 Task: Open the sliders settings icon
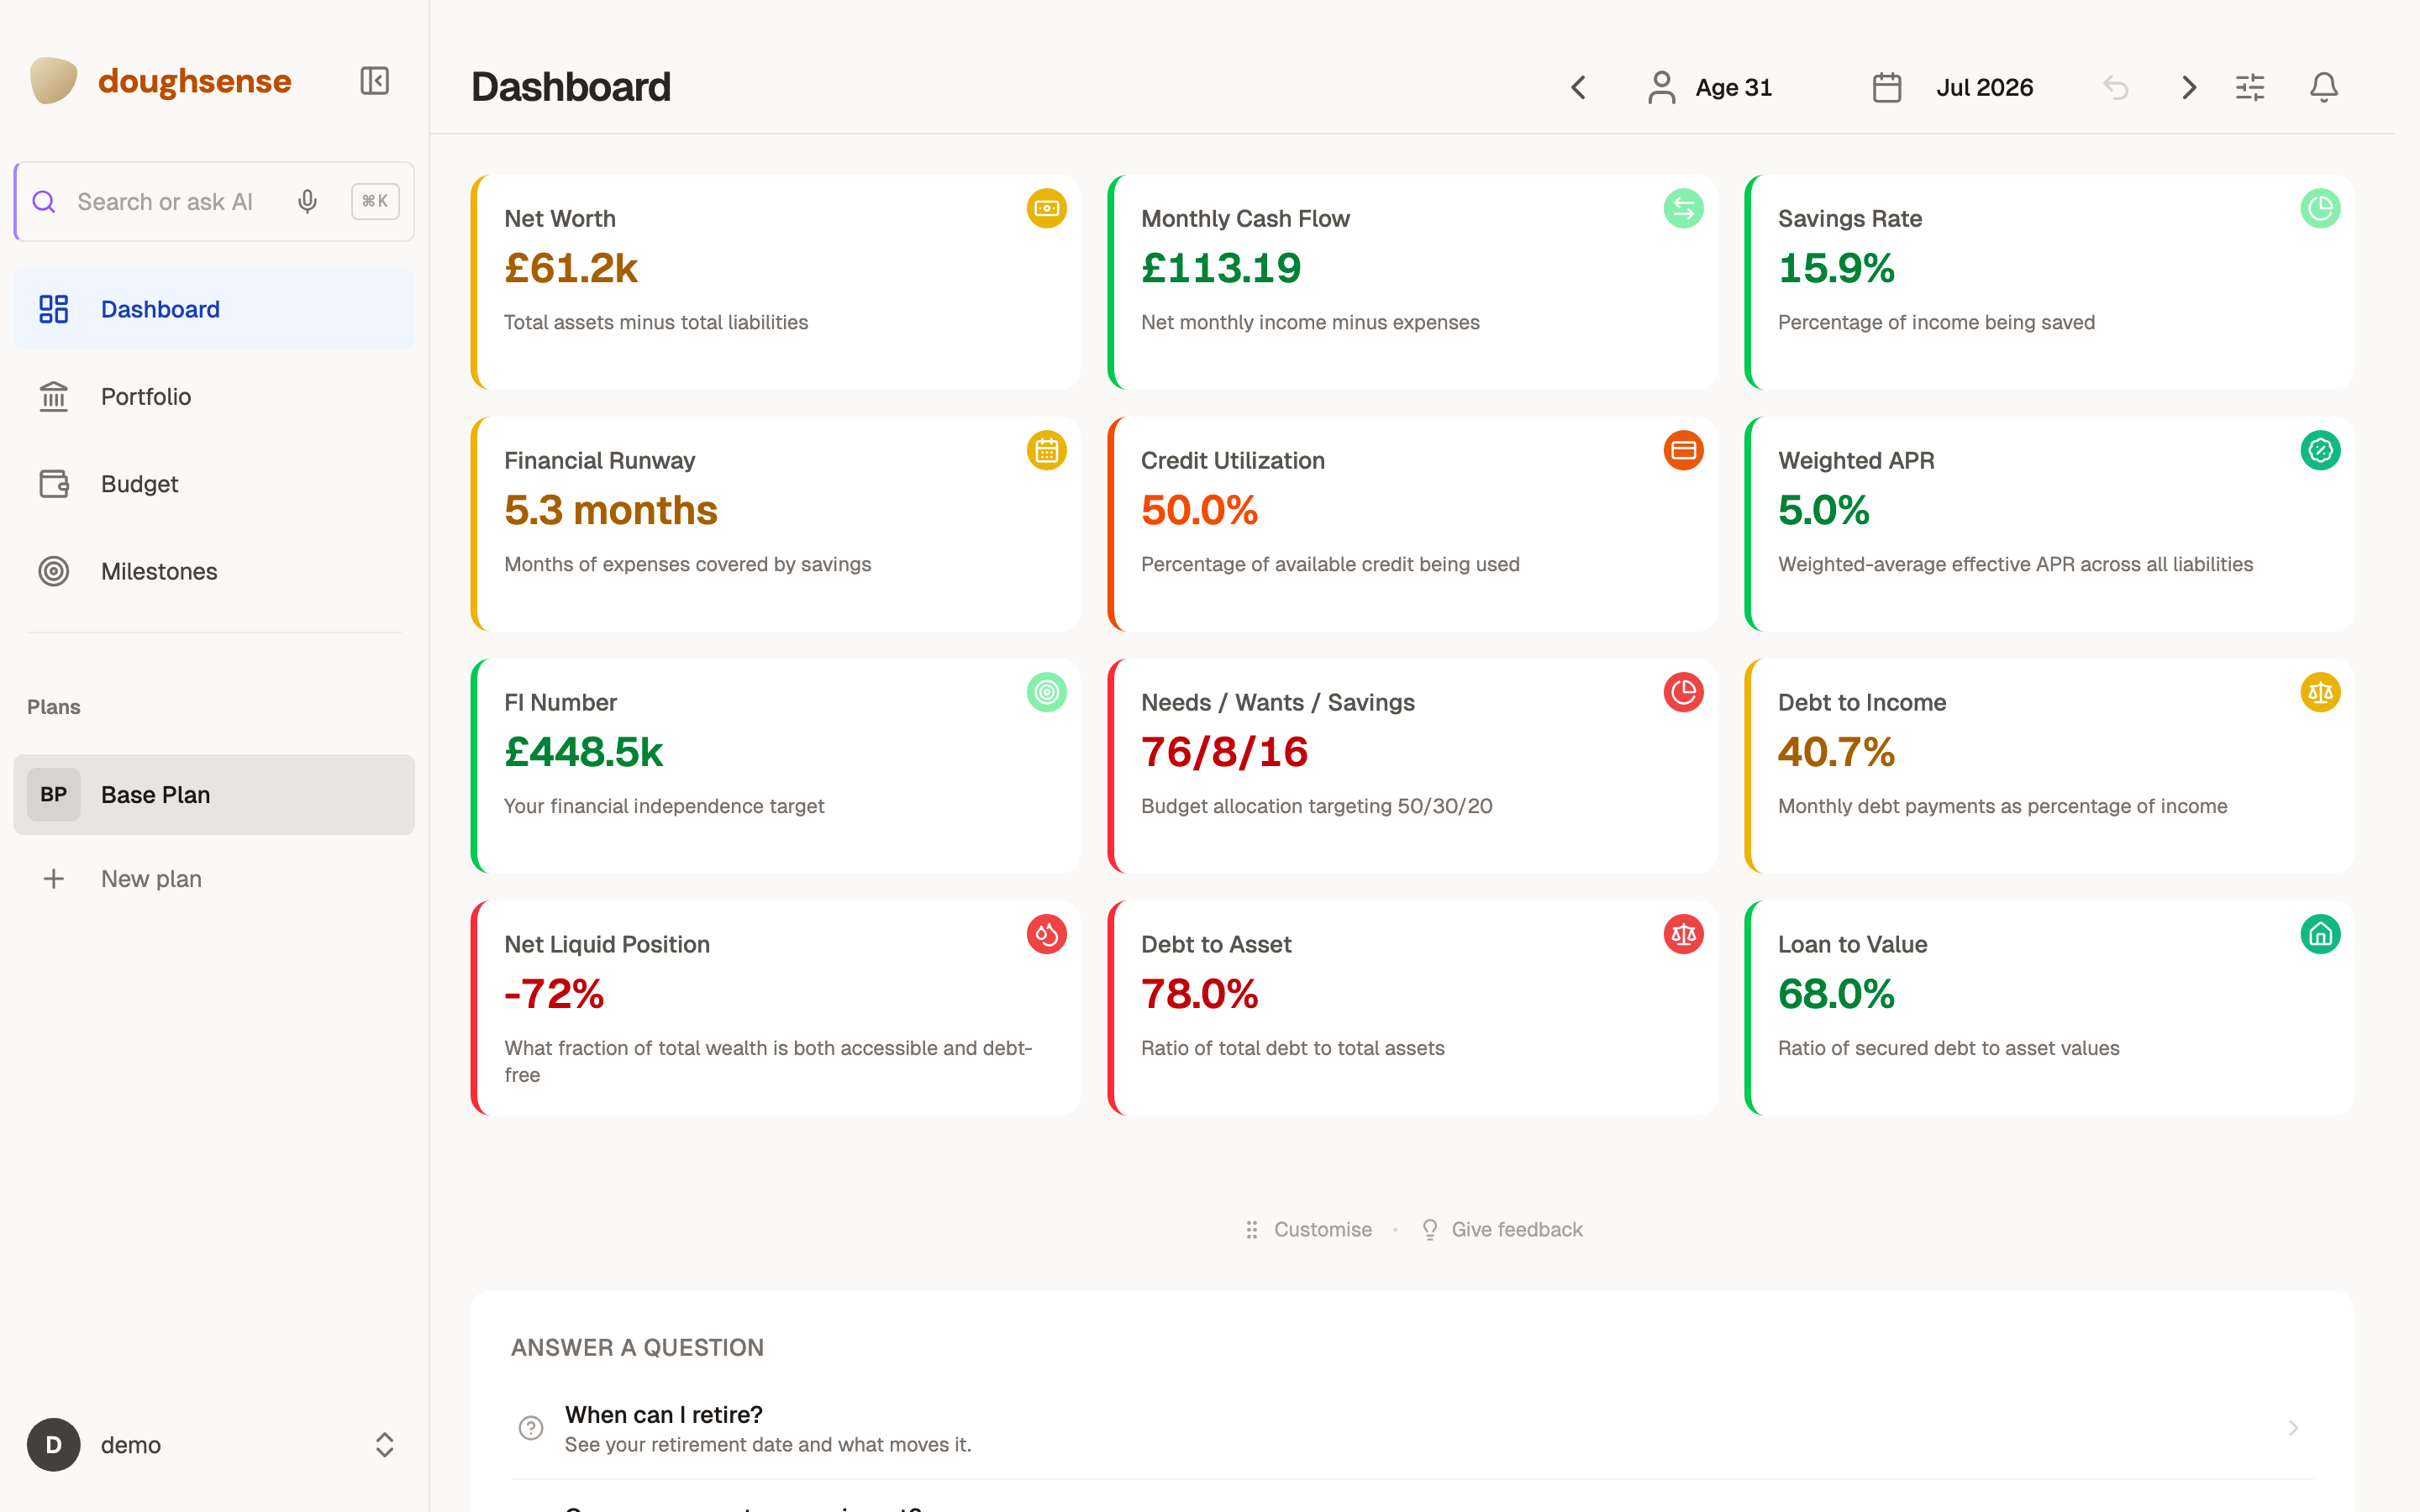(x=2250, y=88)
